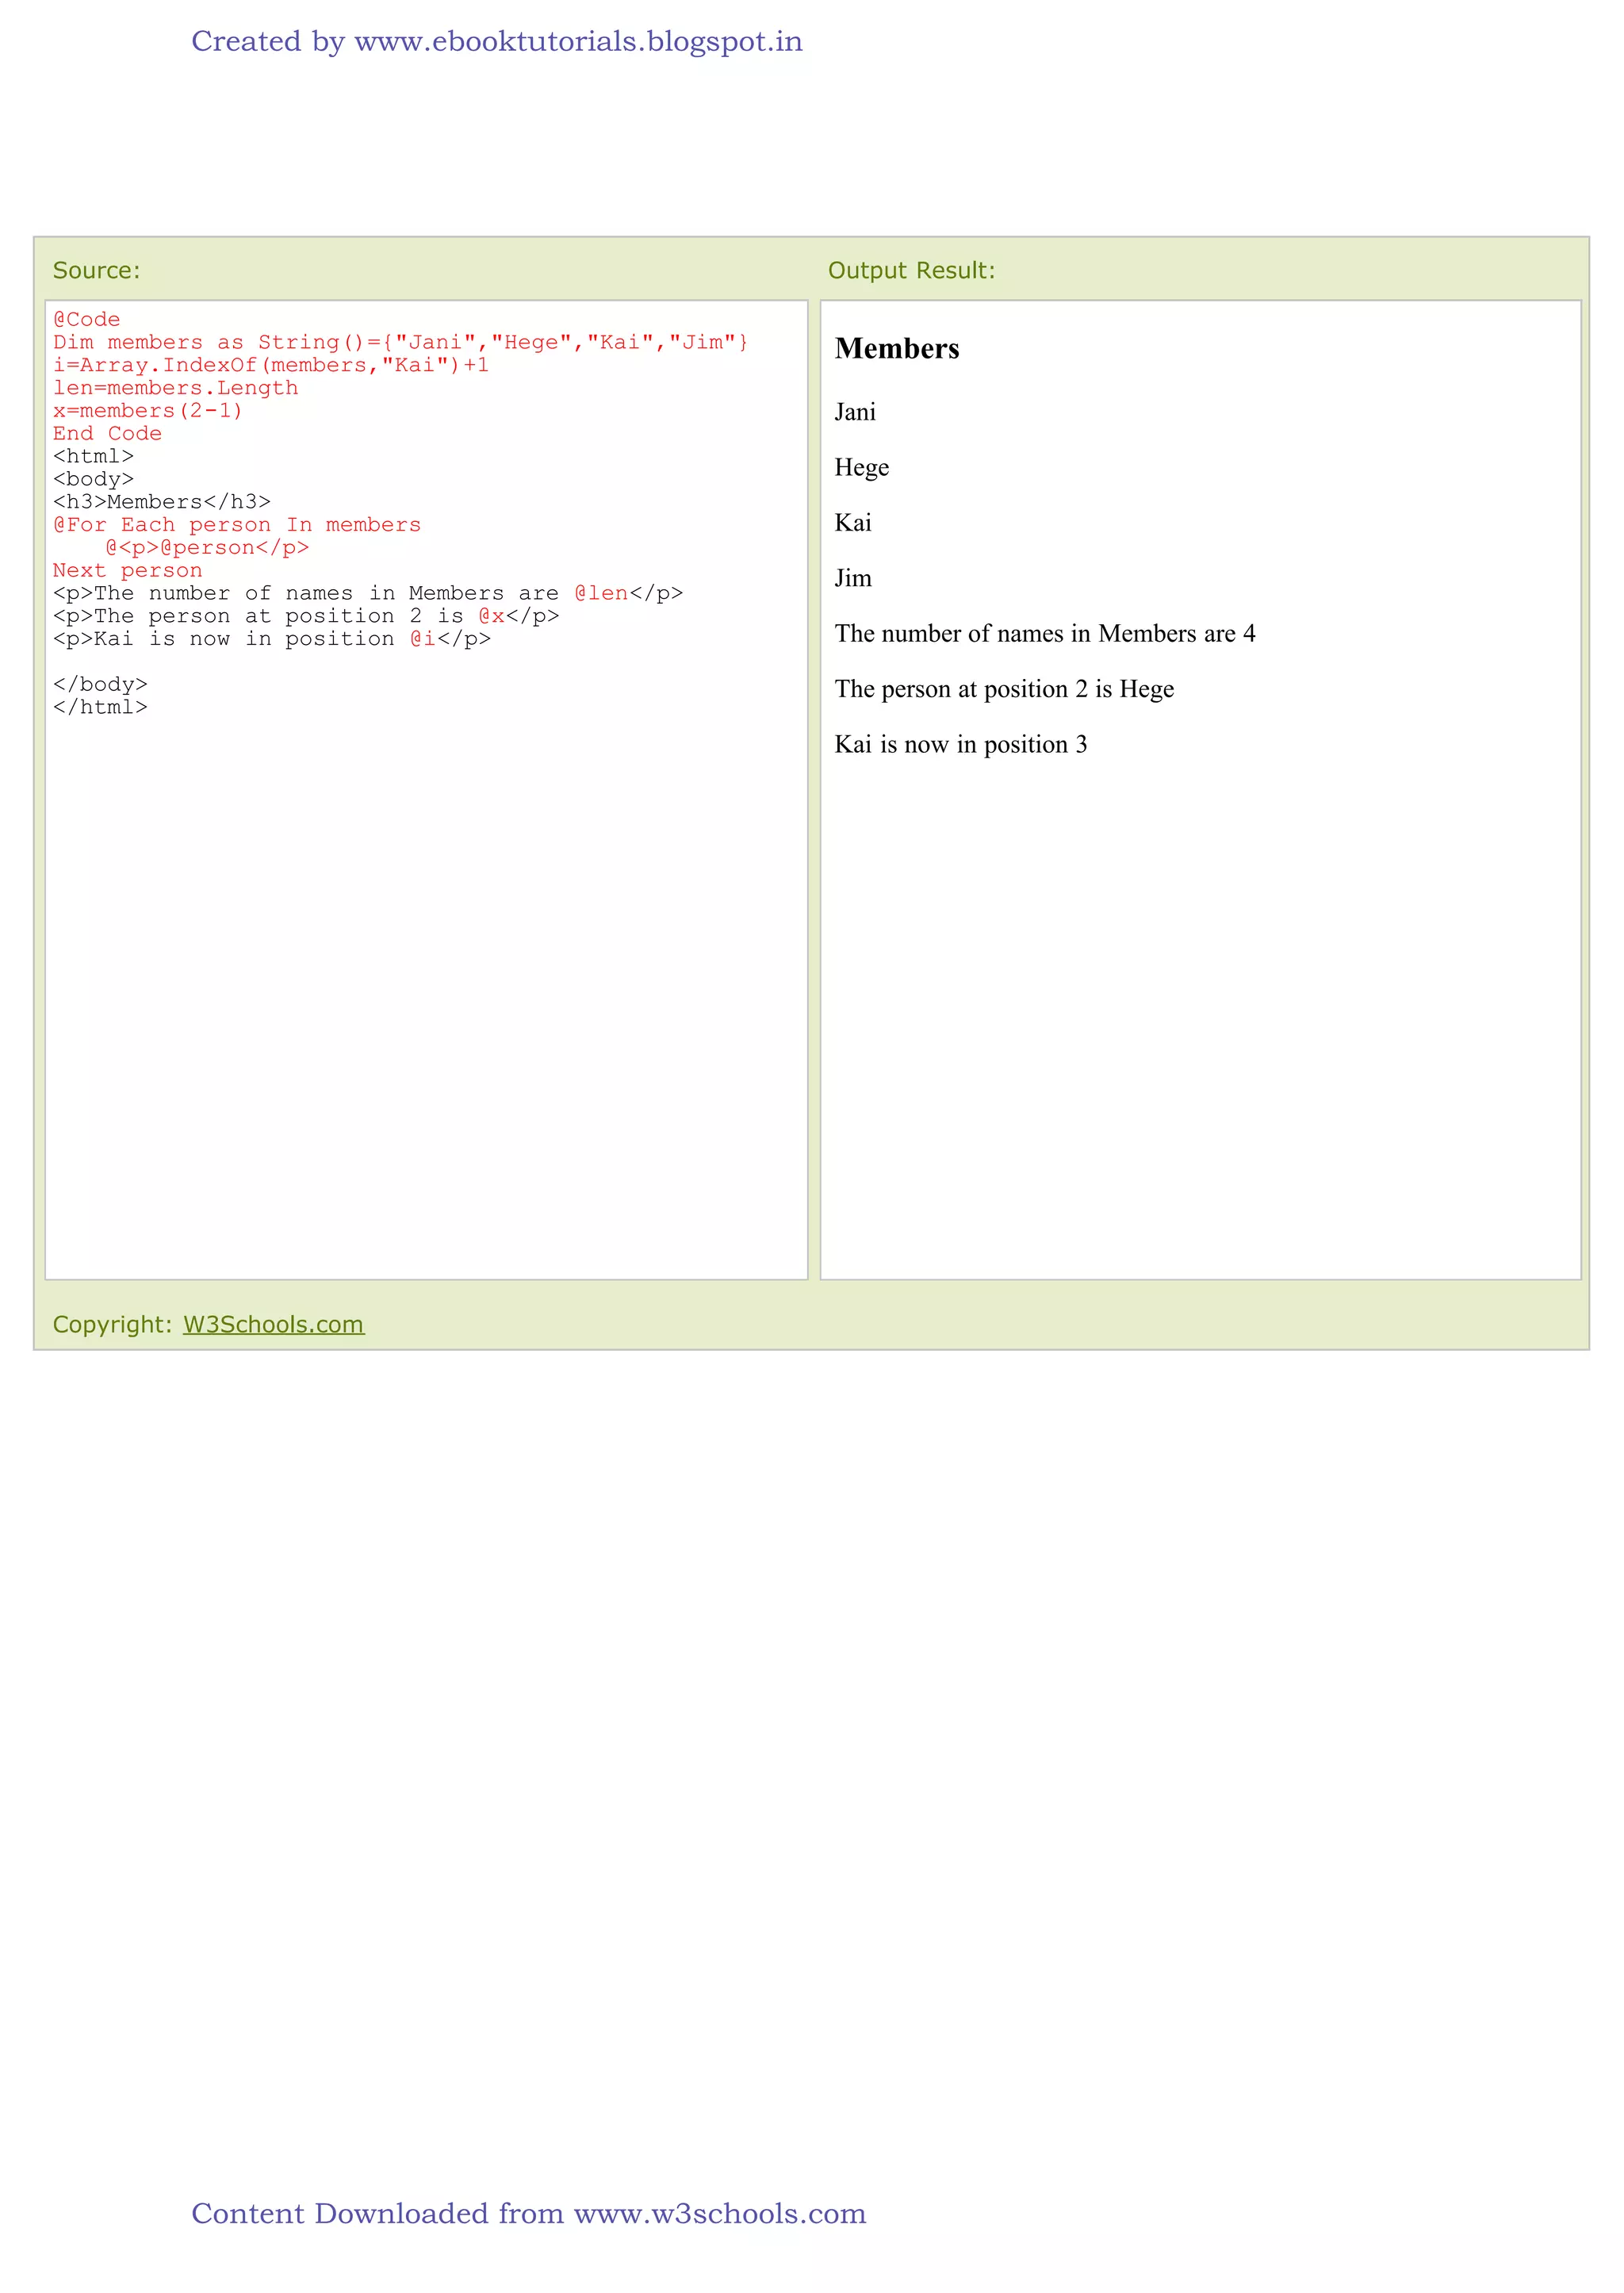This screenshot has height=2293, width=1624.
Task: Click the 'Copyright:' label
Action: click(113, 1324)
